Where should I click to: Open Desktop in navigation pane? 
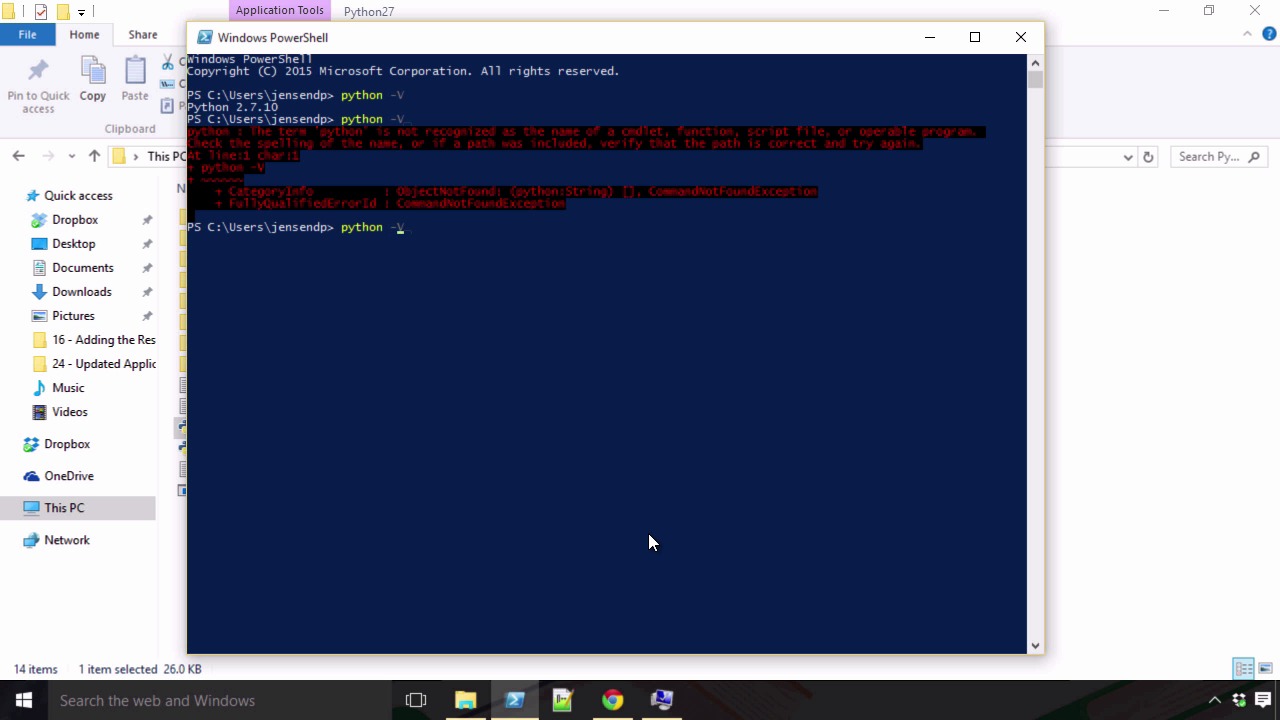(x=74, y=244)
